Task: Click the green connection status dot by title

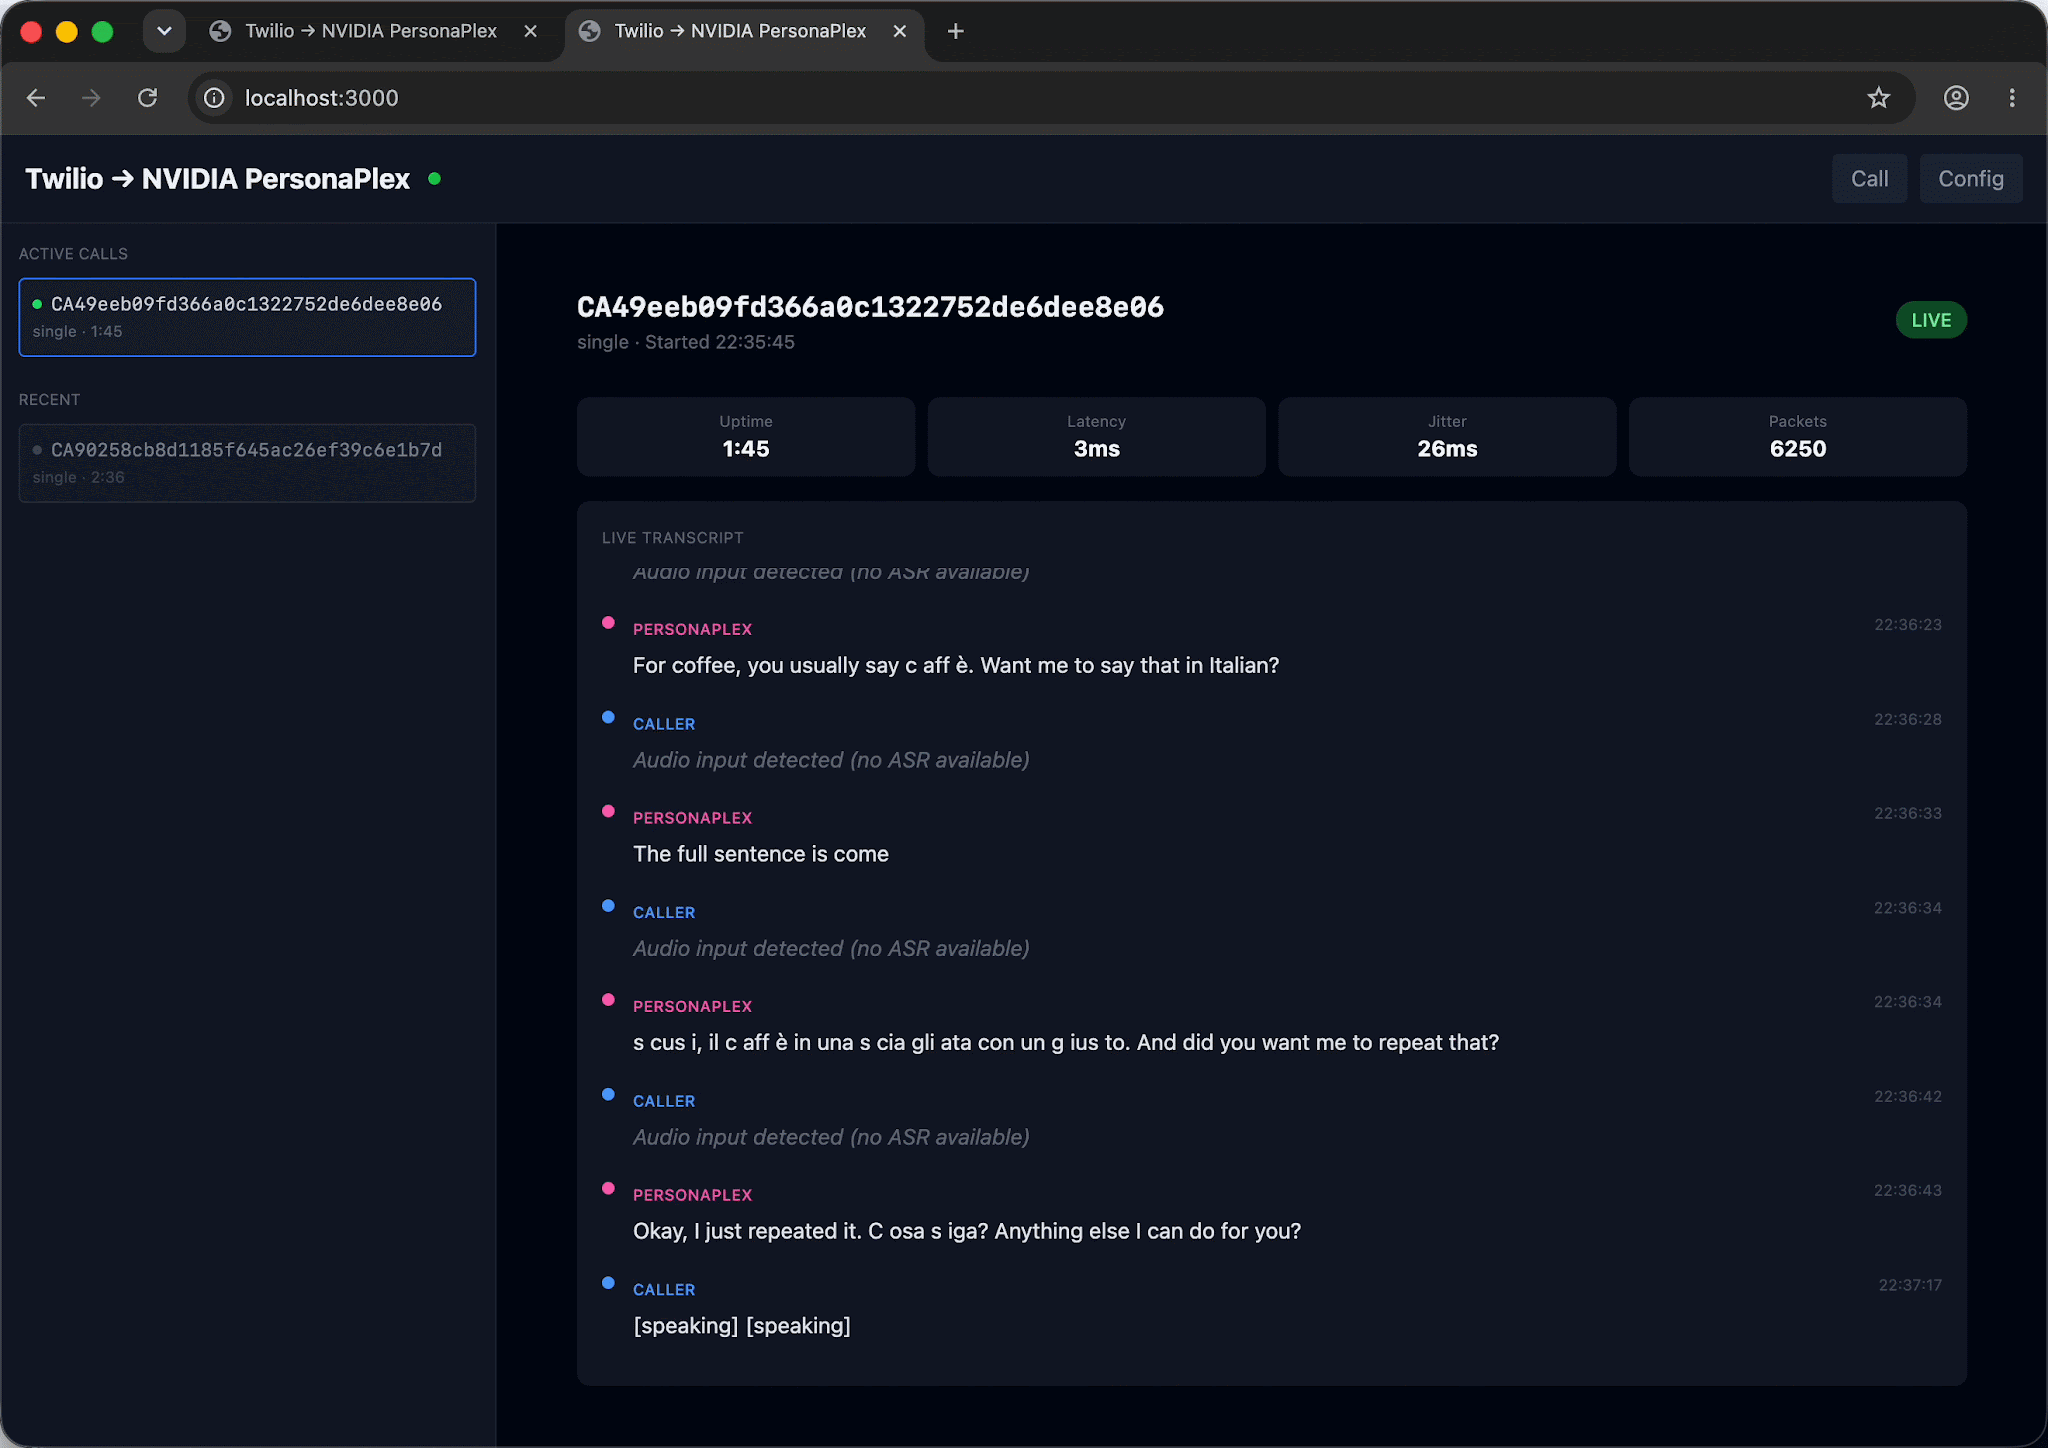Action: pos(434,179)
